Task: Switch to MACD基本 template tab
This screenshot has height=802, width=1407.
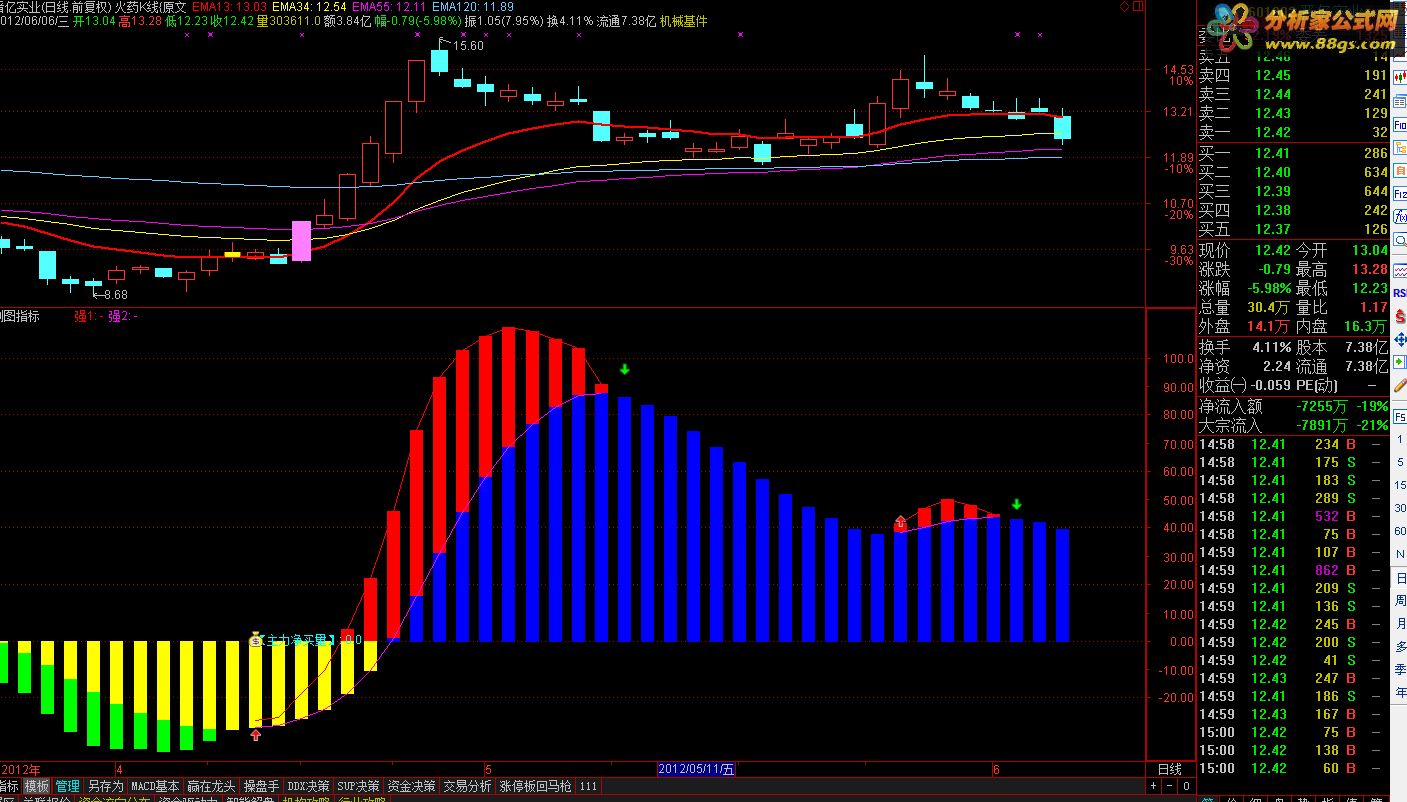Action: pos(155,786)
